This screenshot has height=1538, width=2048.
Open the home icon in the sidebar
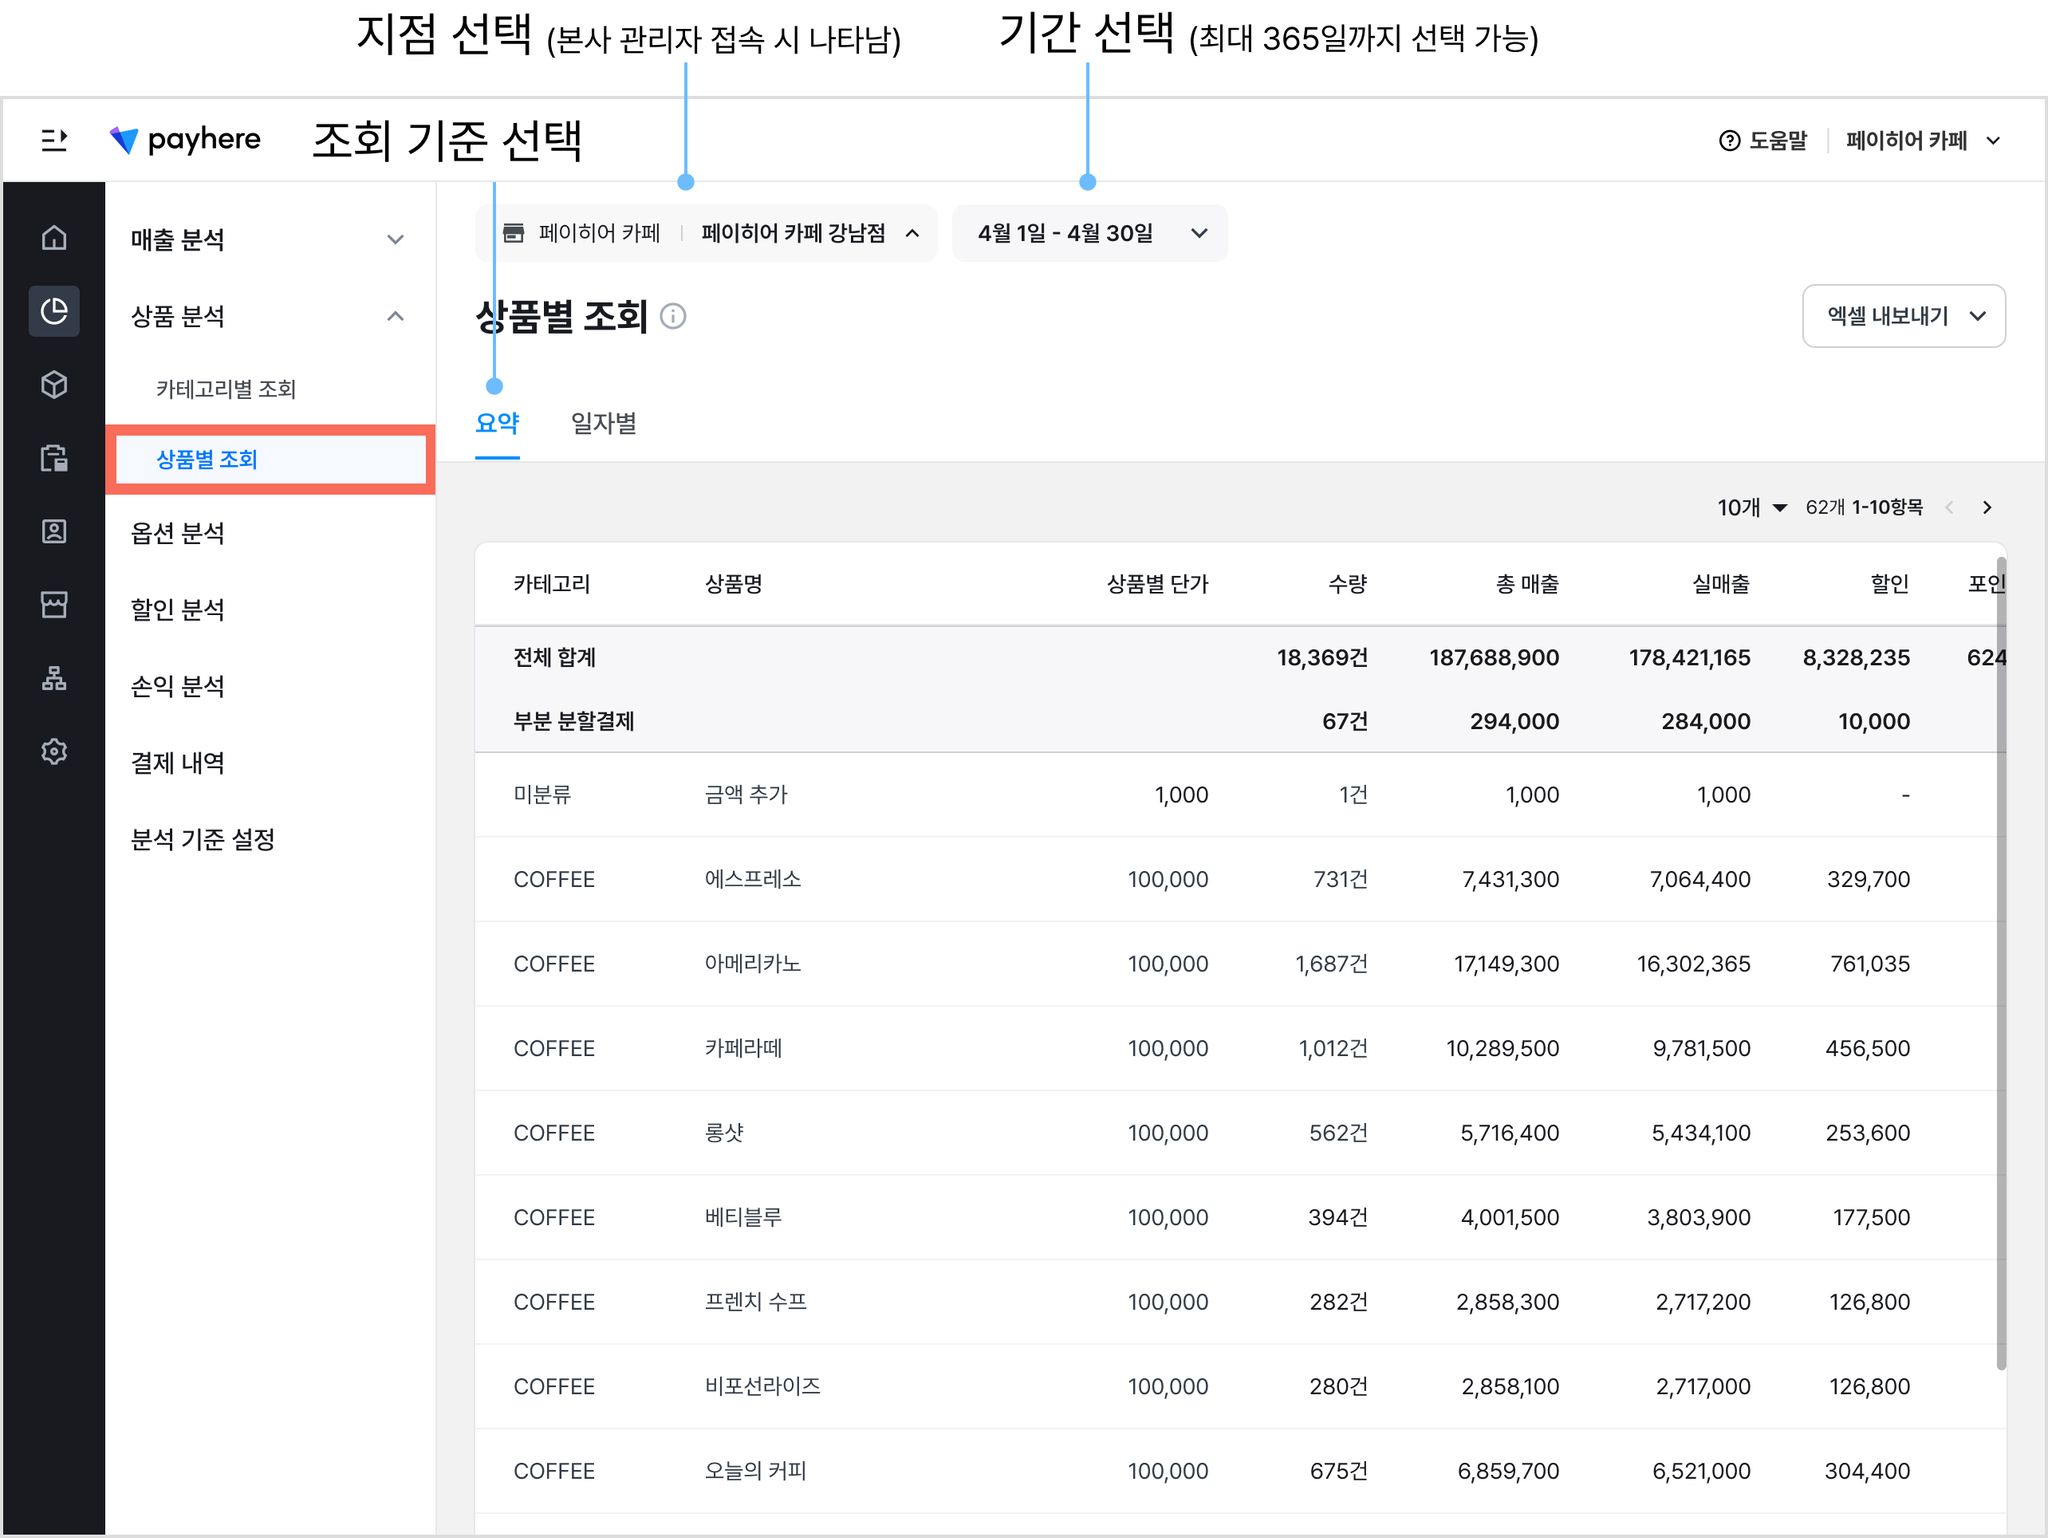coord(54,238)
